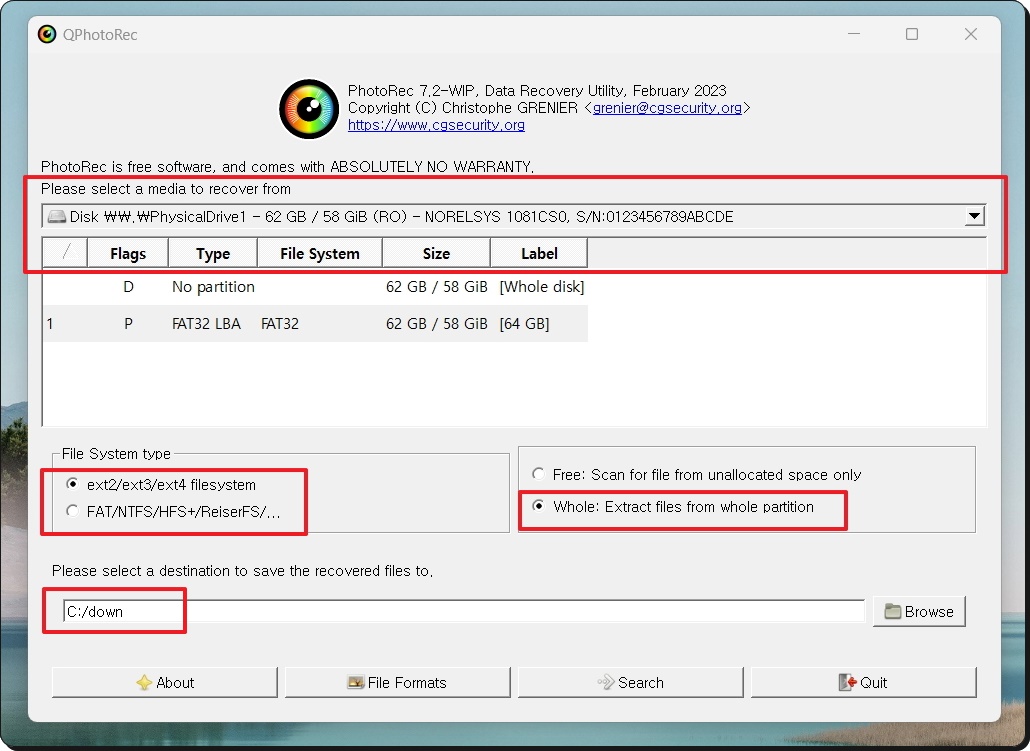
Task: Click the Search arrow icon
Action: click(606, 683)
